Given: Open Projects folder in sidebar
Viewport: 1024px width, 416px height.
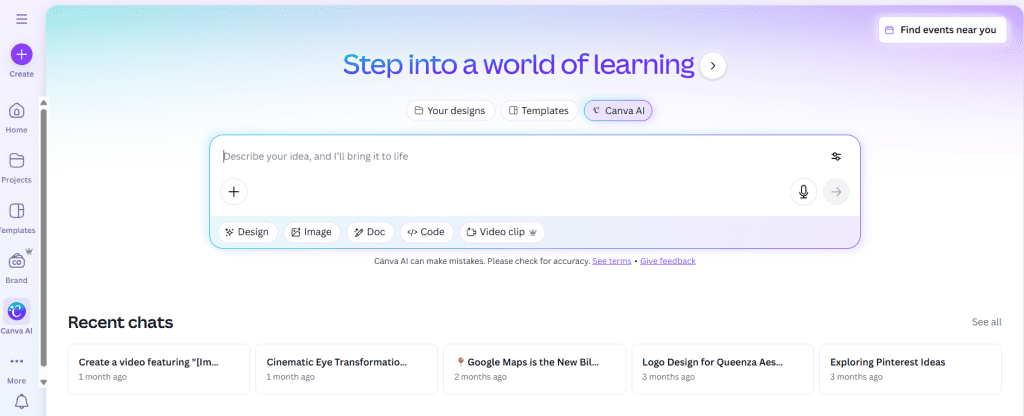Looking at the screenshot, I should pos(17,167).
